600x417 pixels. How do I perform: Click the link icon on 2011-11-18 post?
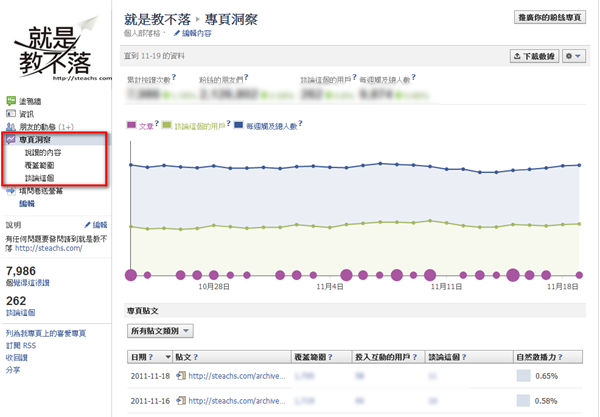[181, 376]
